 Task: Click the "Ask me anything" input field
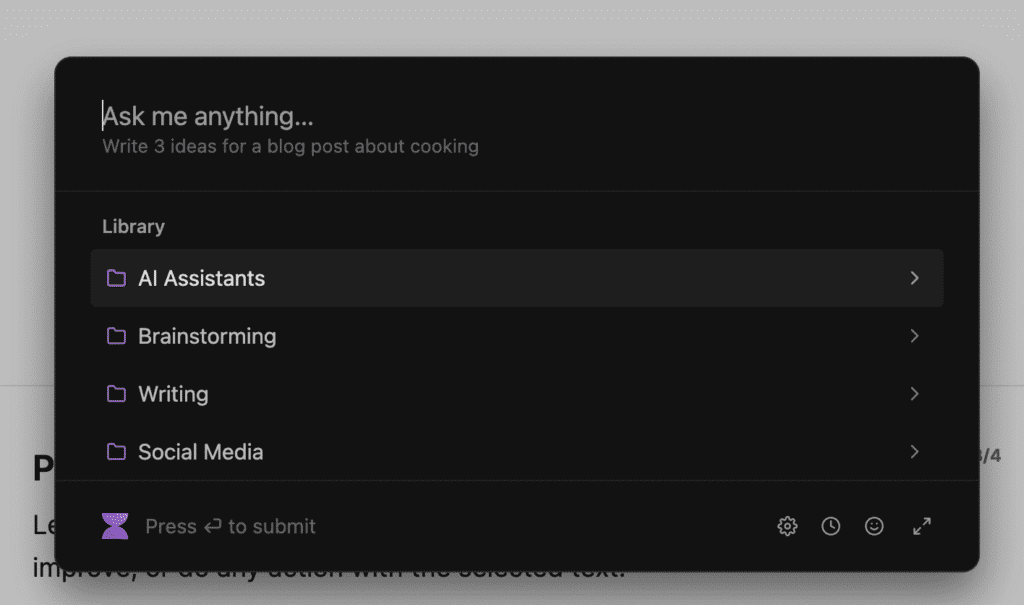click(x=400, y=117)
